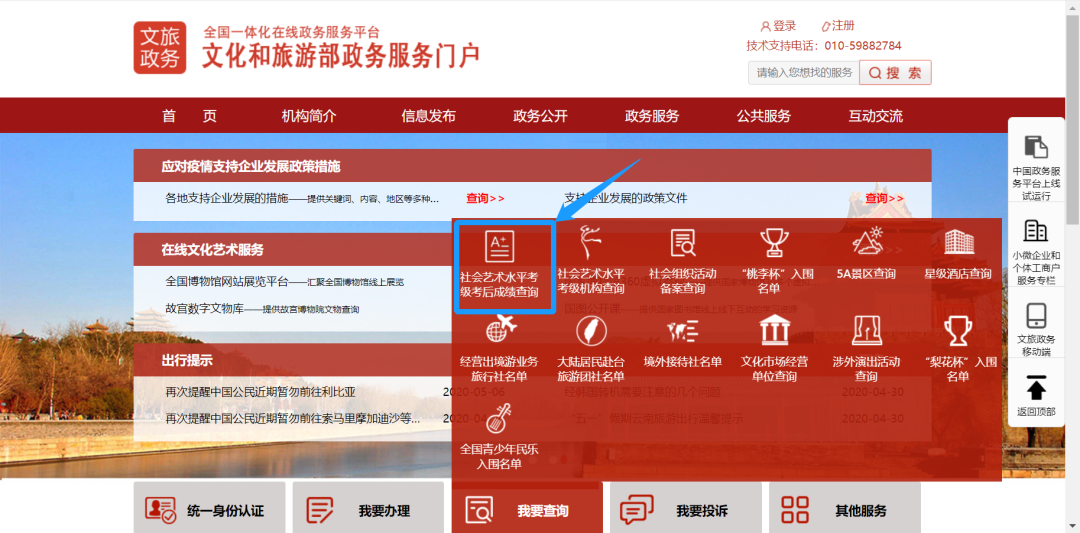This screenshot has width=1080, height=533.
Task: Focus the search keyword input field
Action: (803, 73)
